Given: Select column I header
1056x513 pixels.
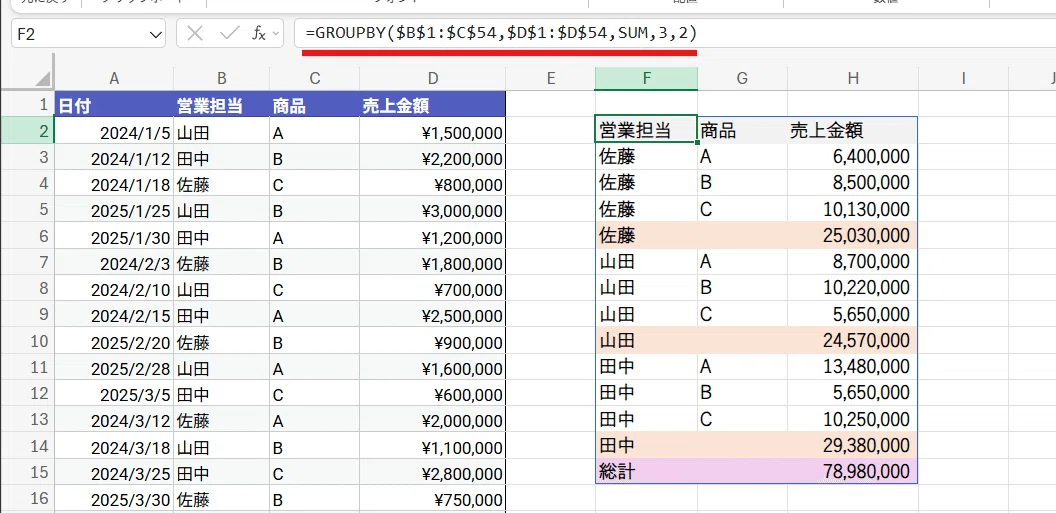Looking at the screenshot, I should tap(963, 79).
